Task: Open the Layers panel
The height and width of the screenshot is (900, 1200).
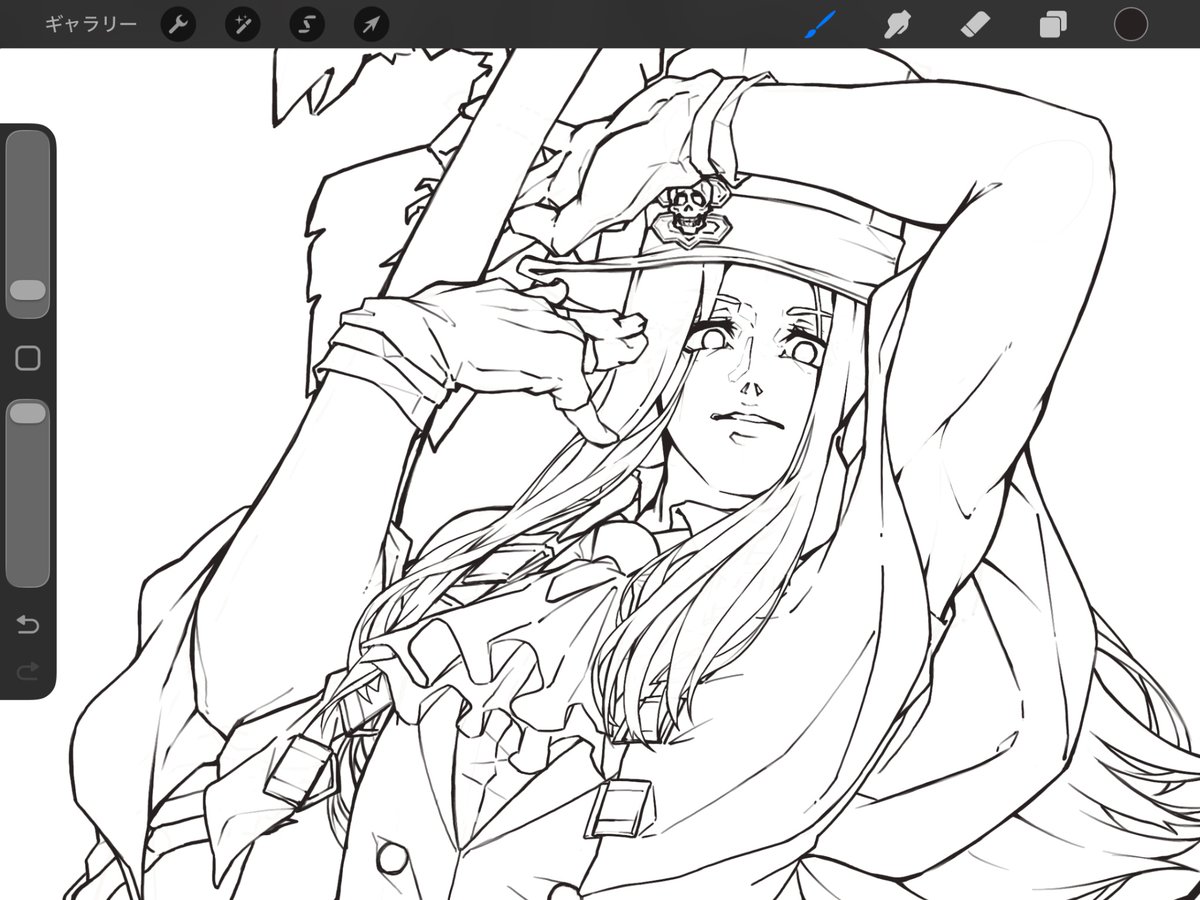Action: (1053, 24)
